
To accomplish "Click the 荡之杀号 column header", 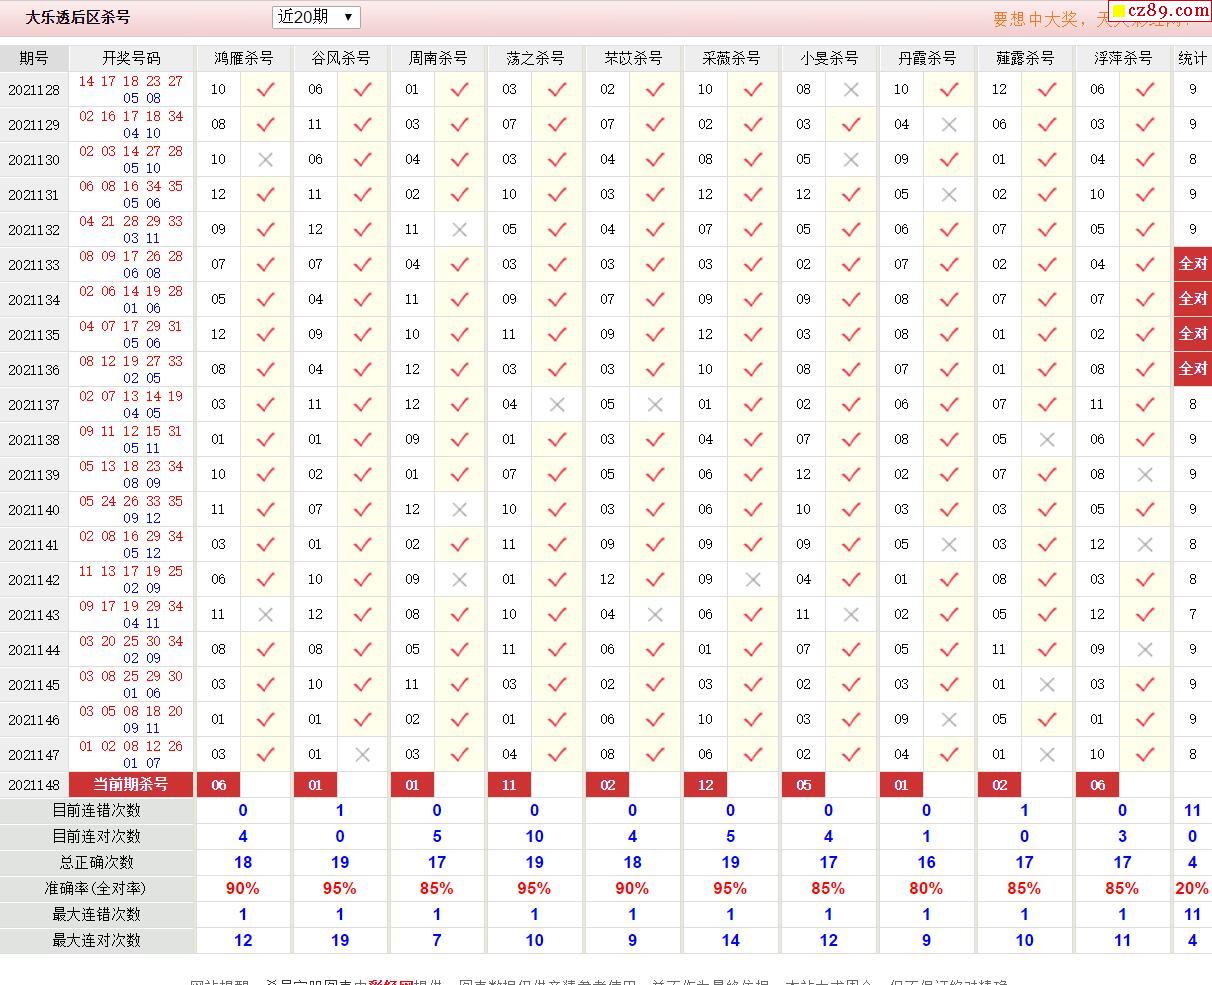I will (535, 58).
